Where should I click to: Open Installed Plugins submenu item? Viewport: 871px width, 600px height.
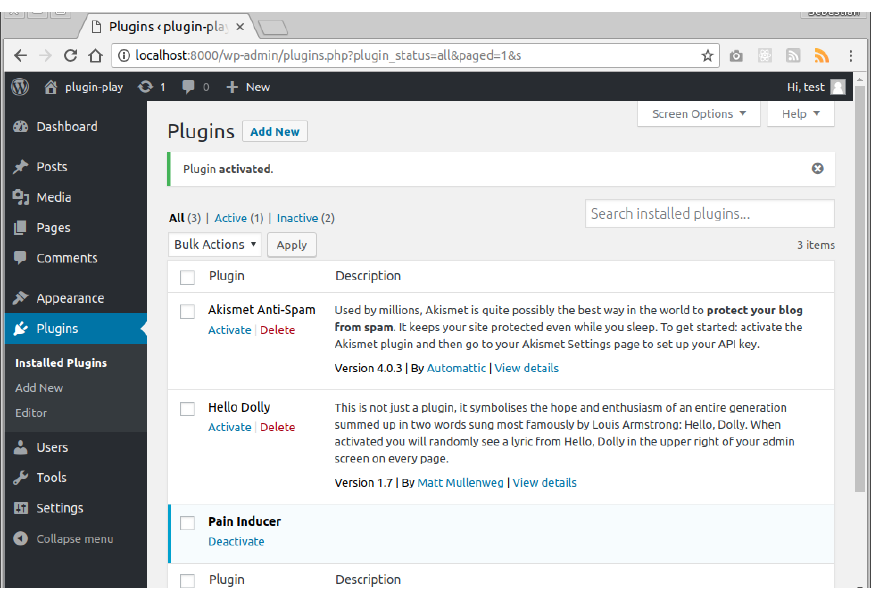[61, 363]
